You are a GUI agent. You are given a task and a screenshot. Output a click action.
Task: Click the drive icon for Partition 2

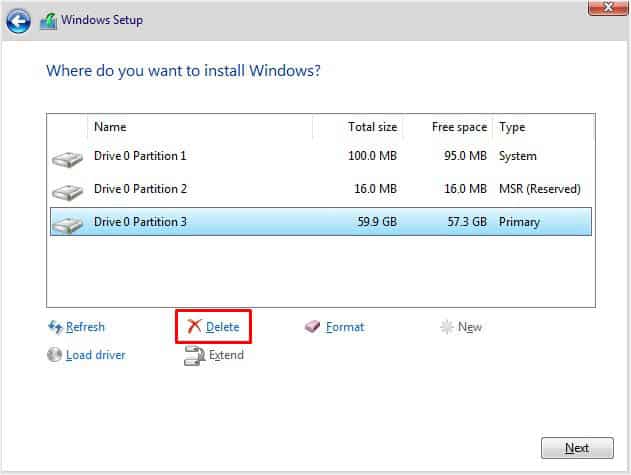tap(67, 192)
